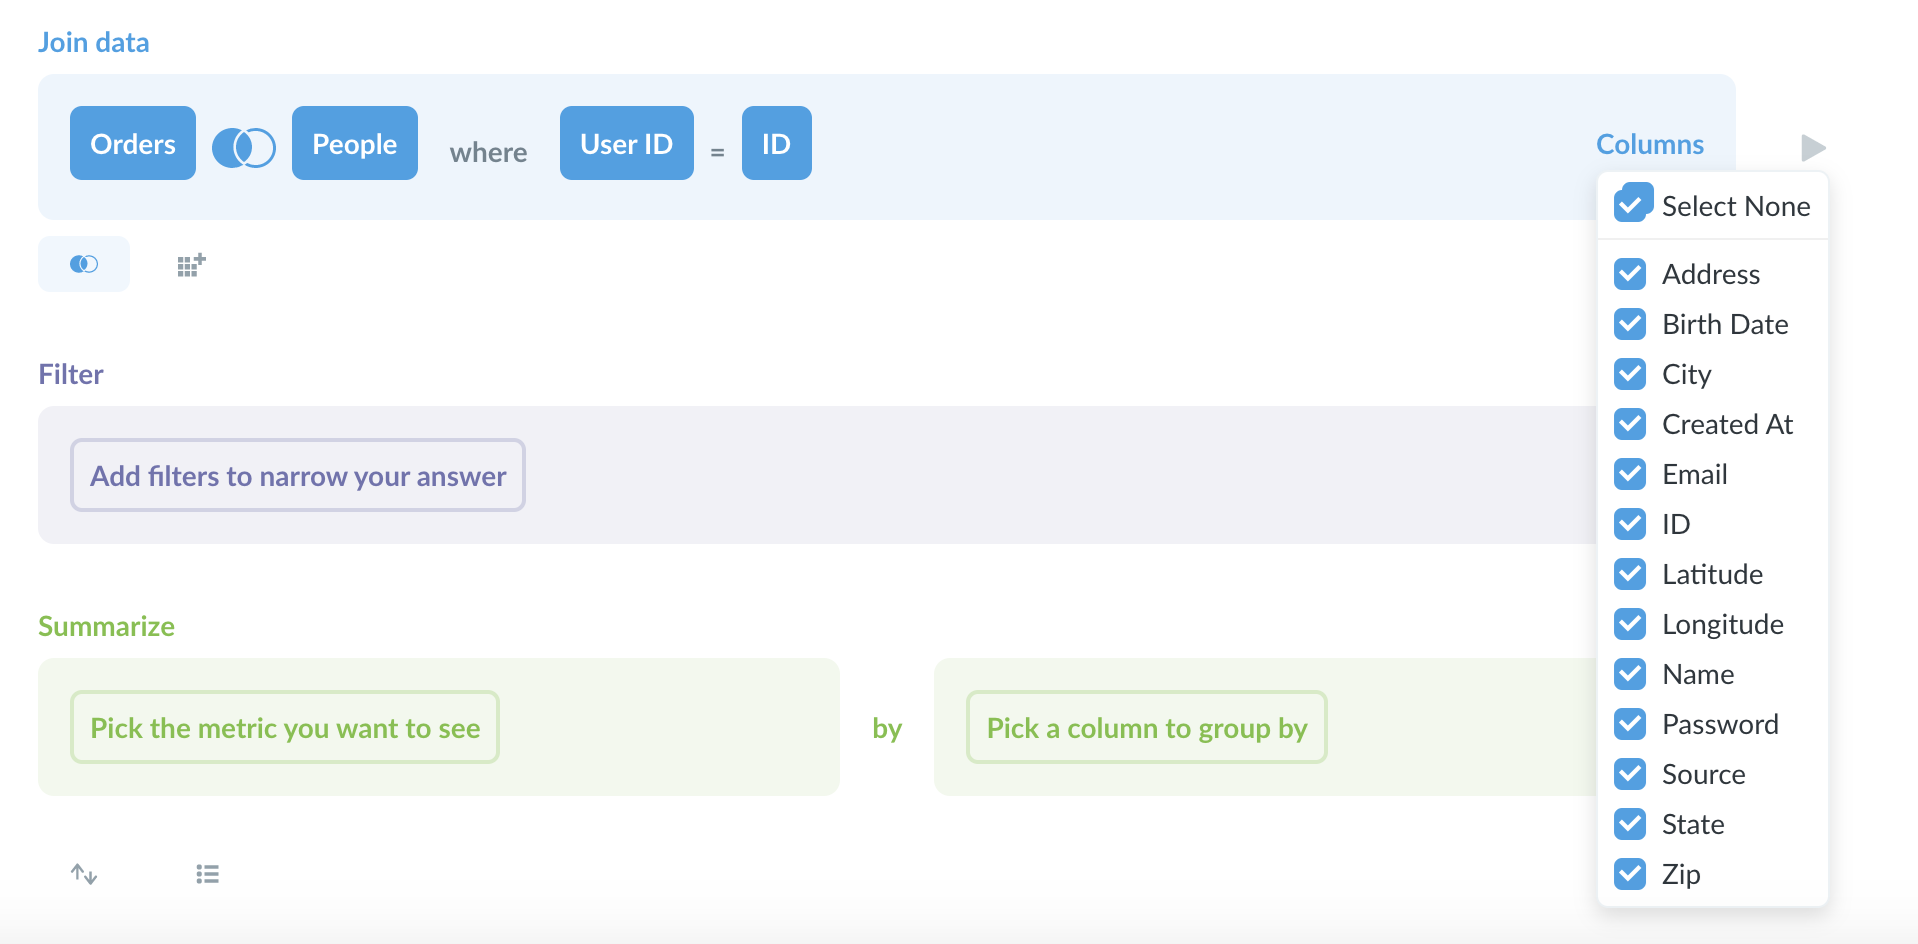Open sort options with the arrows icon
The width and height of the screenshot is (1918, 944).
click(x=84, y=873)
